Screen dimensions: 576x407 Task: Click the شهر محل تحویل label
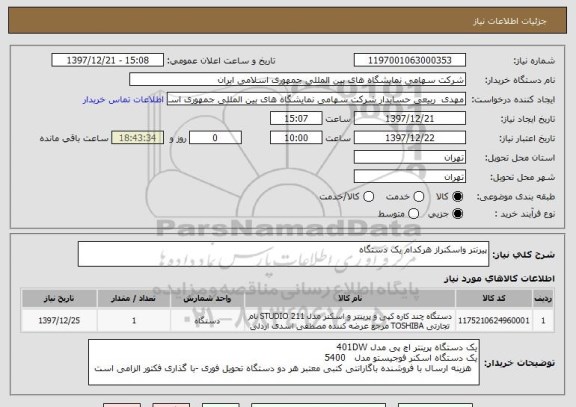[x=523, y=177]
